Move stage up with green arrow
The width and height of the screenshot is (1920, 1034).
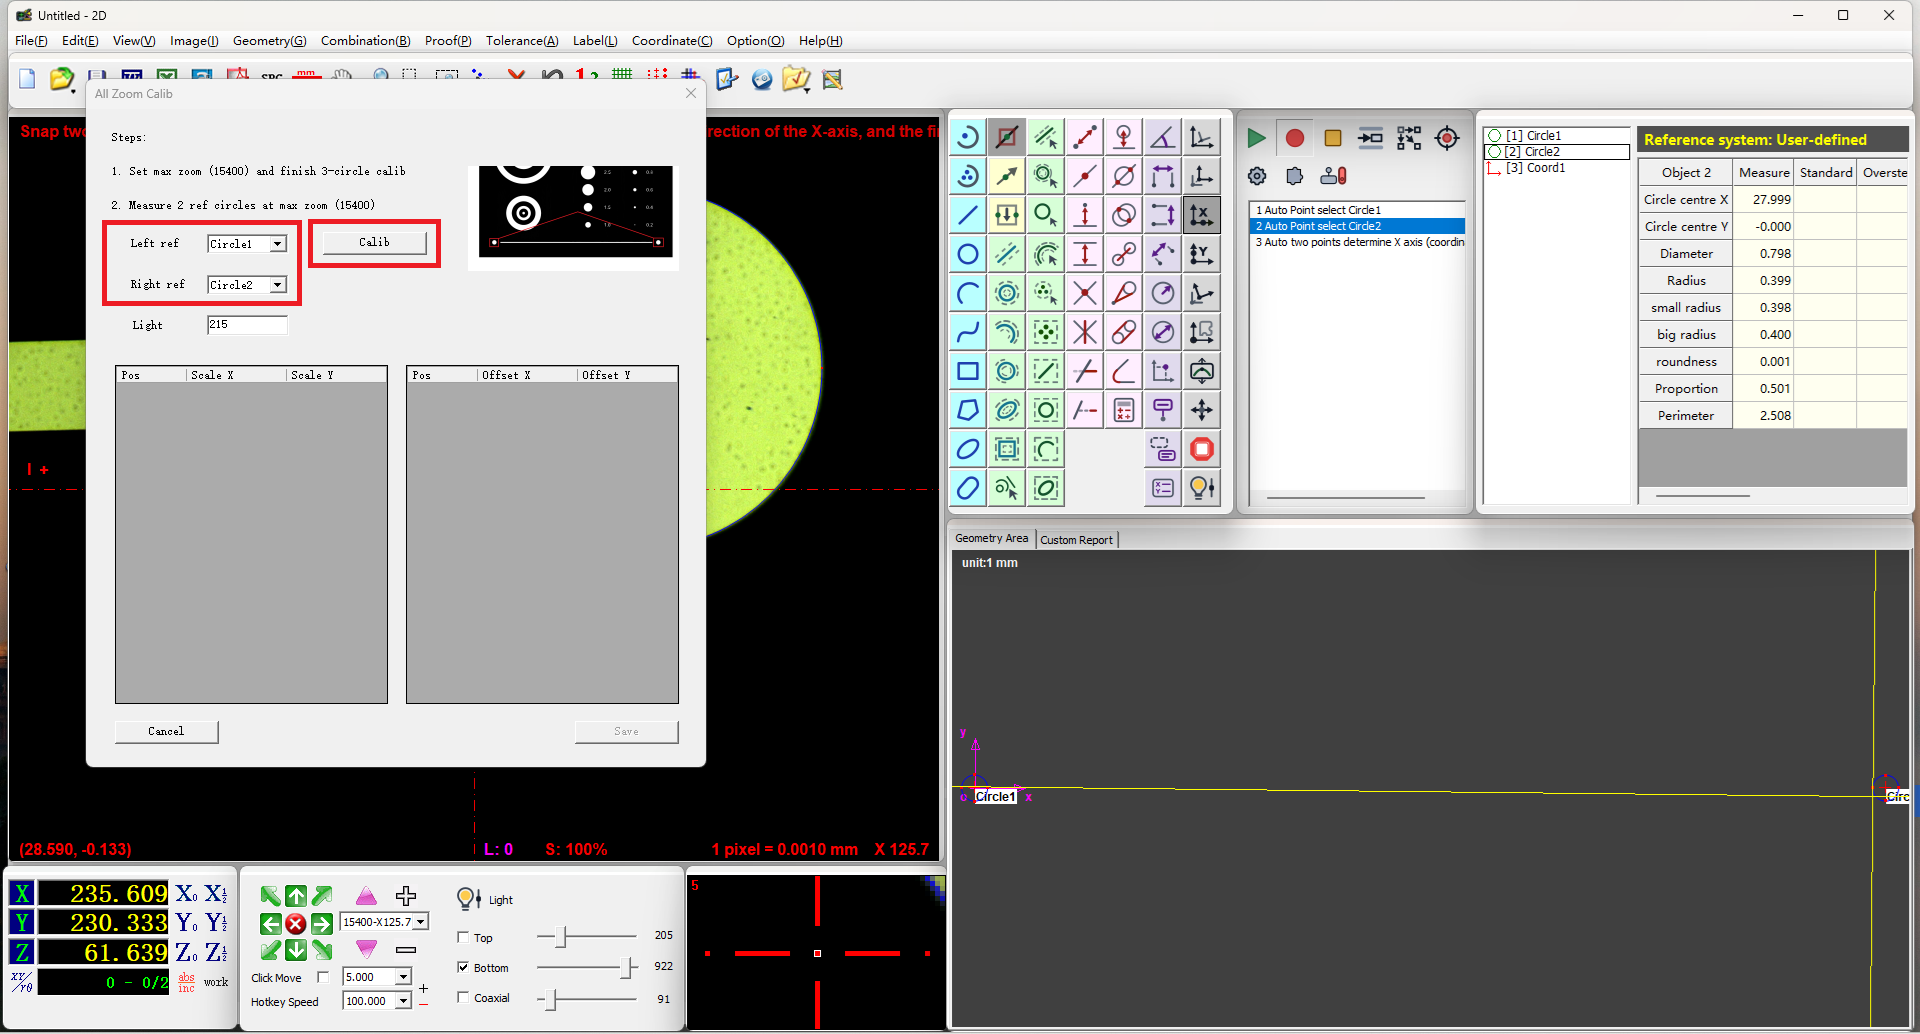click(296, 896)
